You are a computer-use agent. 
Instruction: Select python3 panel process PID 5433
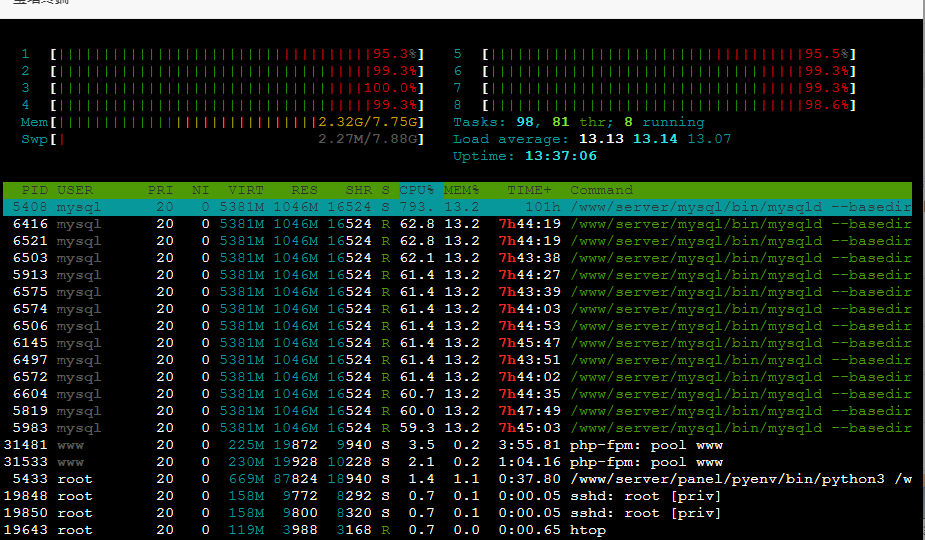(457, 479)
